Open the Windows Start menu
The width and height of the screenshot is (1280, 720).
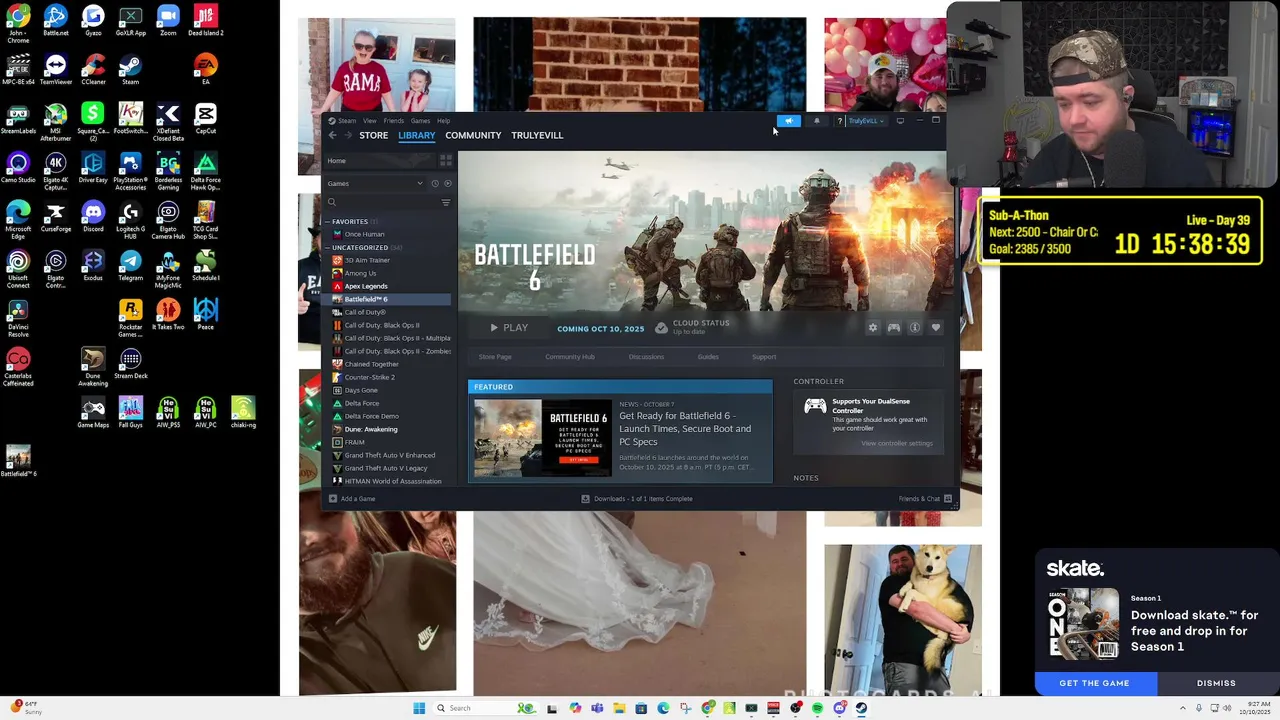coord(419,708)
